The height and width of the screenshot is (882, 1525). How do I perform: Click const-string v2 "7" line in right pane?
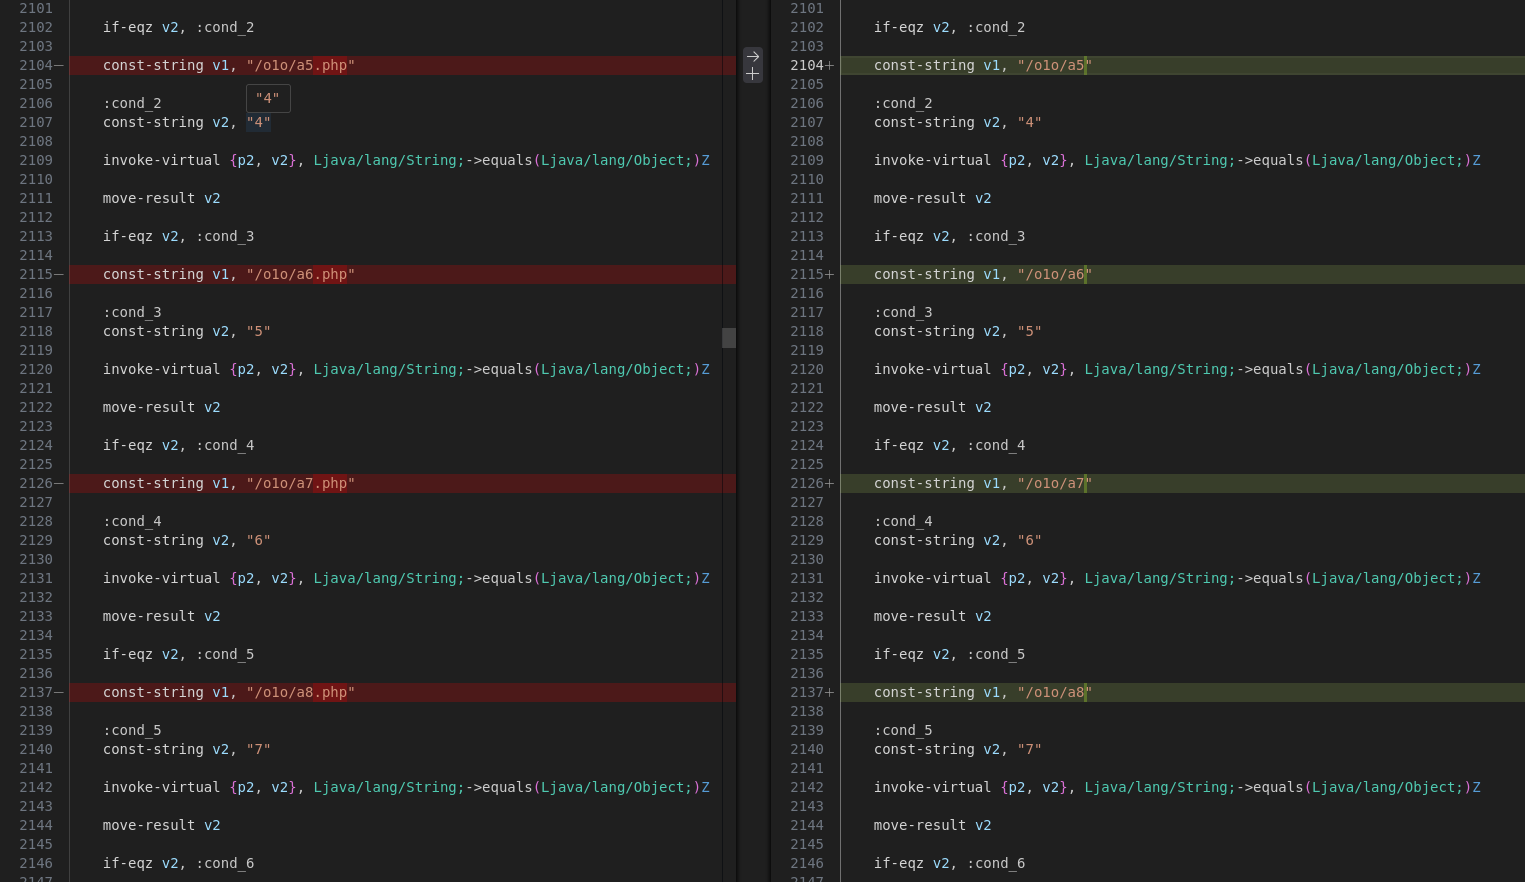click(958, 749)
